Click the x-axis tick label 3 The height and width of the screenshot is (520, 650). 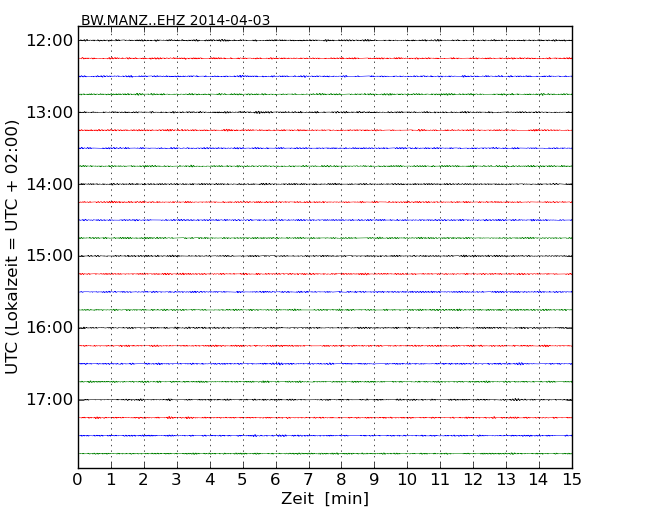click(177, 480)
